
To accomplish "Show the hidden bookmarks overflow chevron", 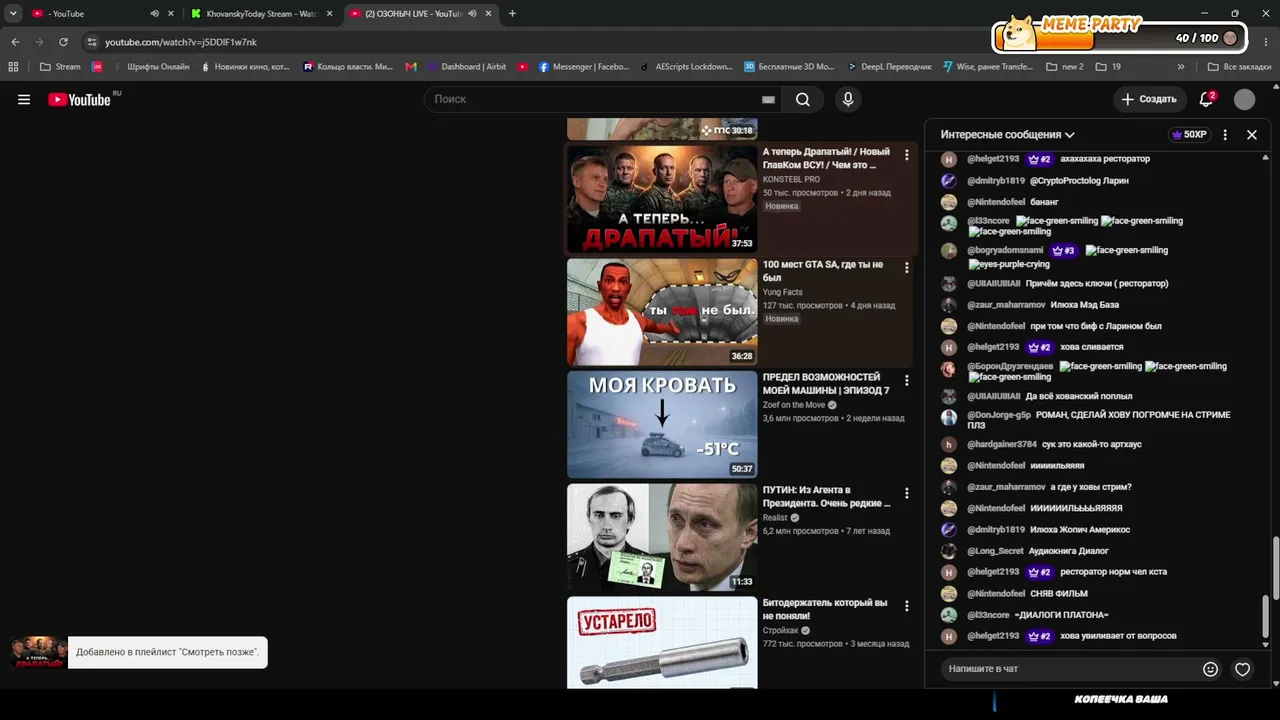I will (x=1181, y=67).
